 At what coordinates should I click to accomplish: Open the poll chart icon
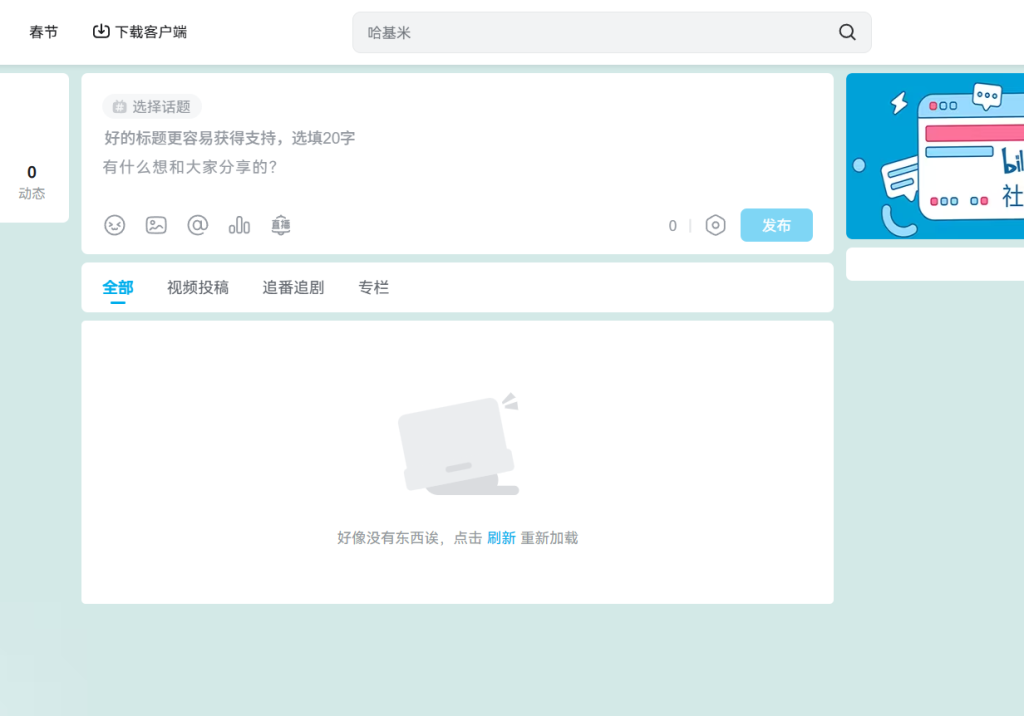(x=239, y=225)
